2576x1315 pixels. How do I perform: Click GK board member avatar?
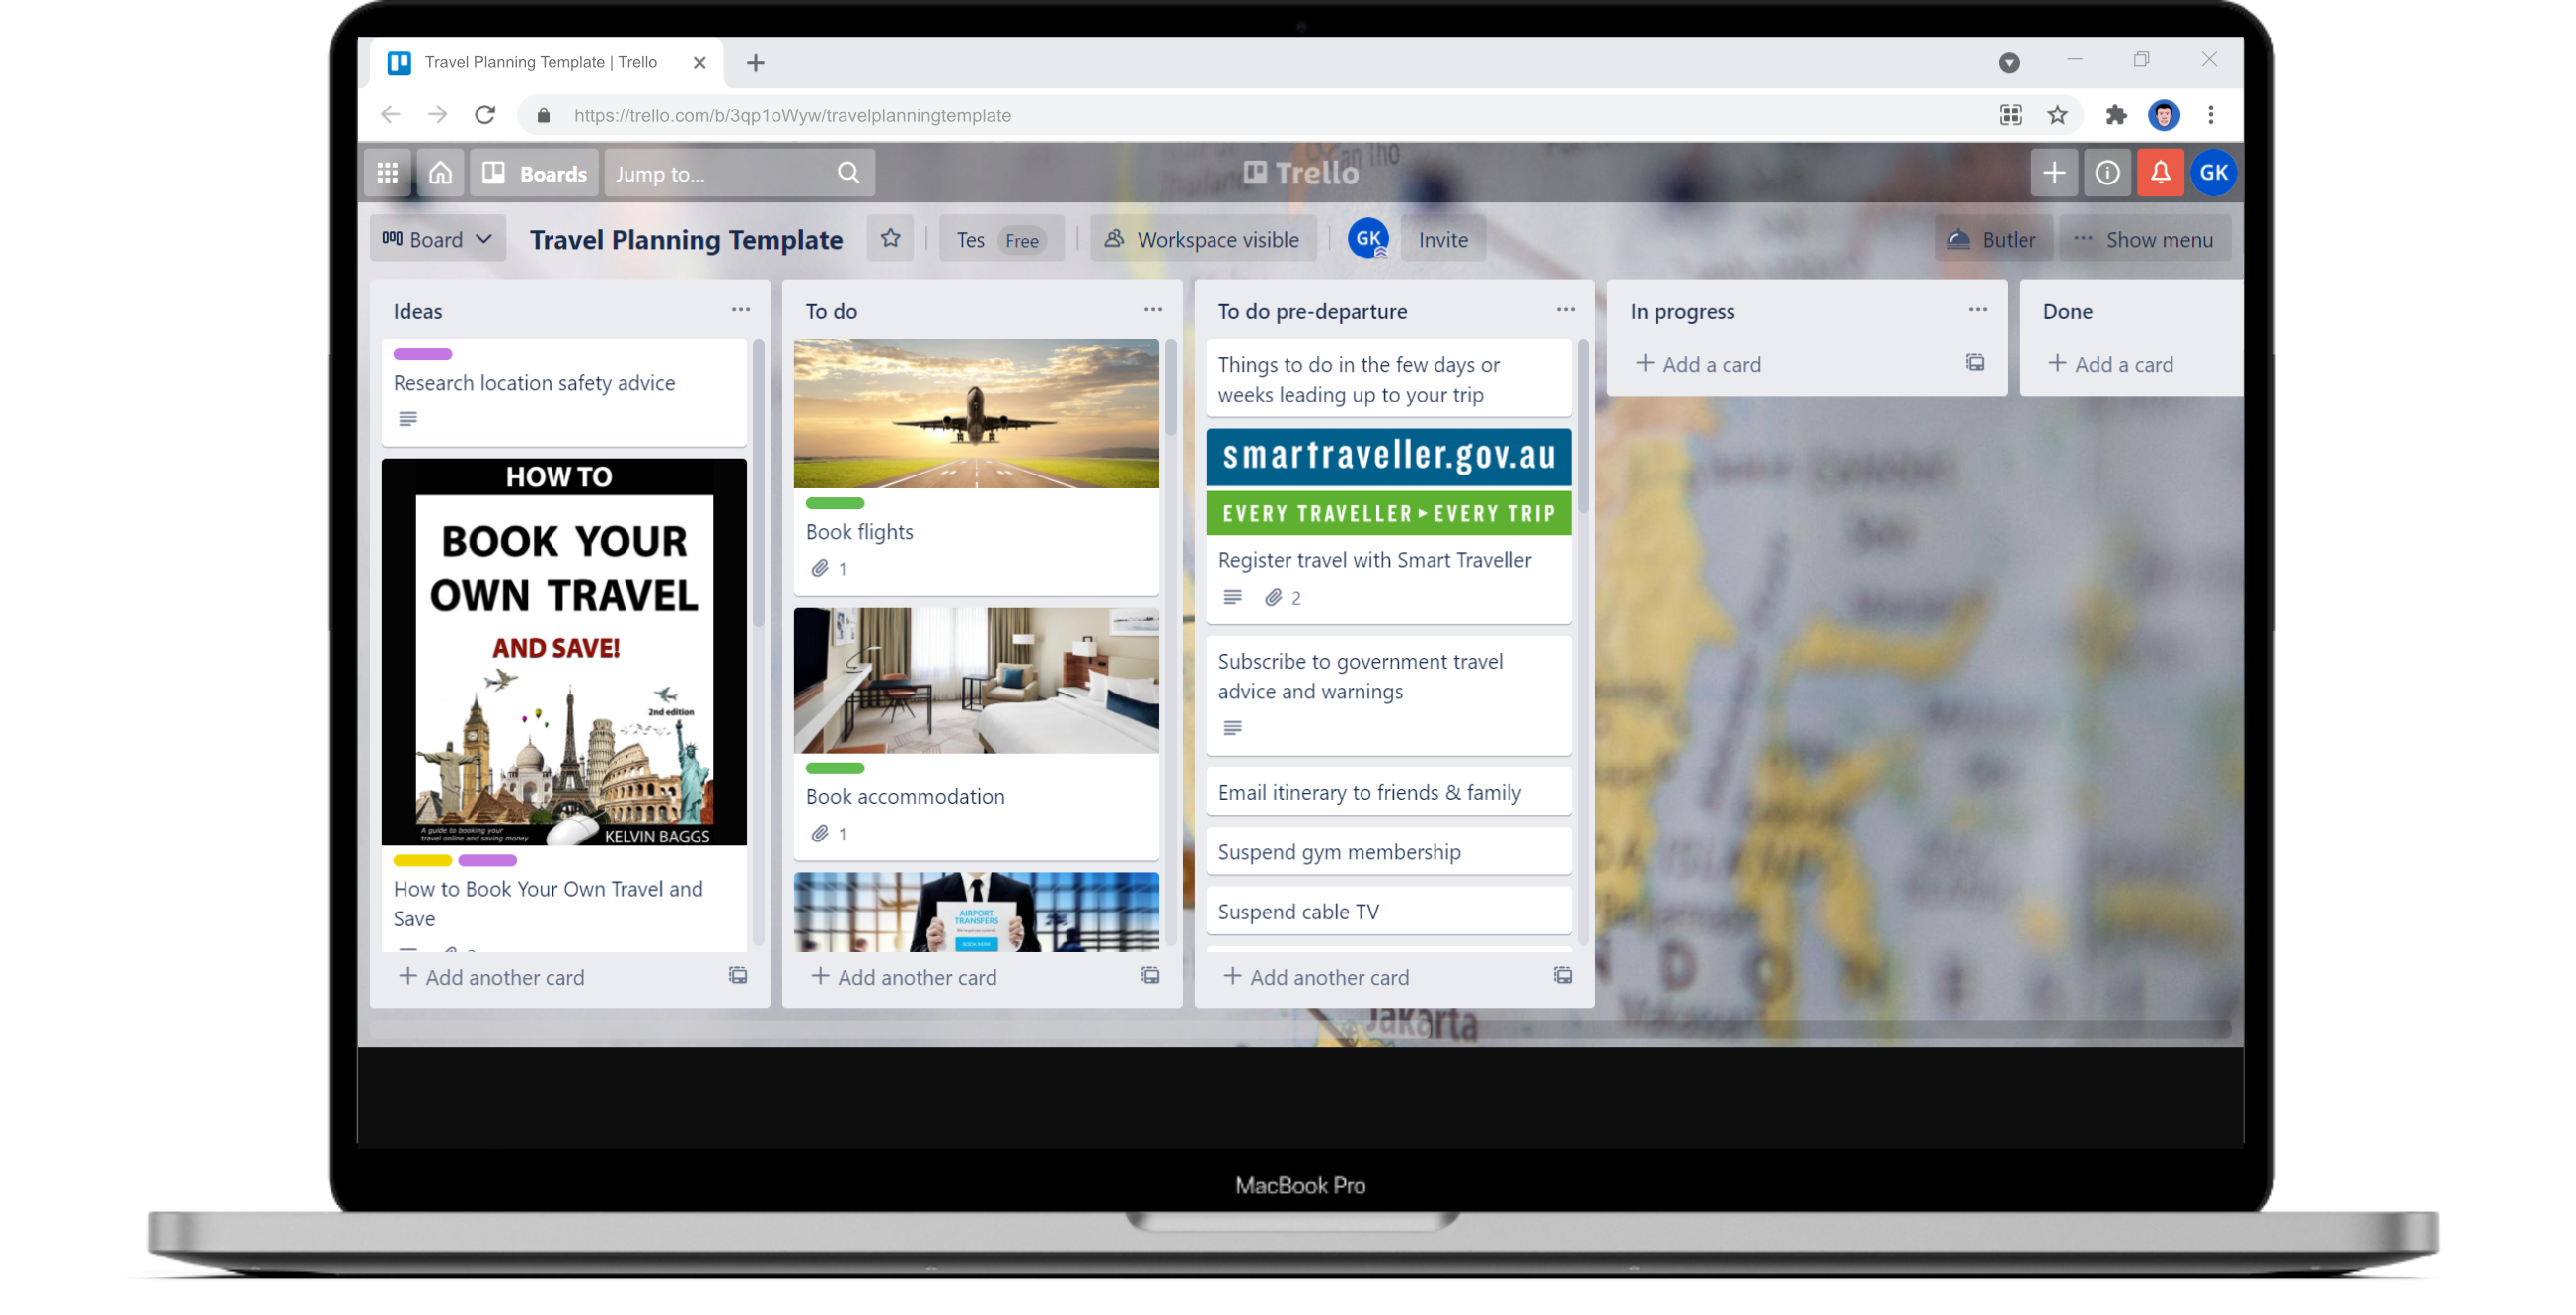tap(1368, 239)
